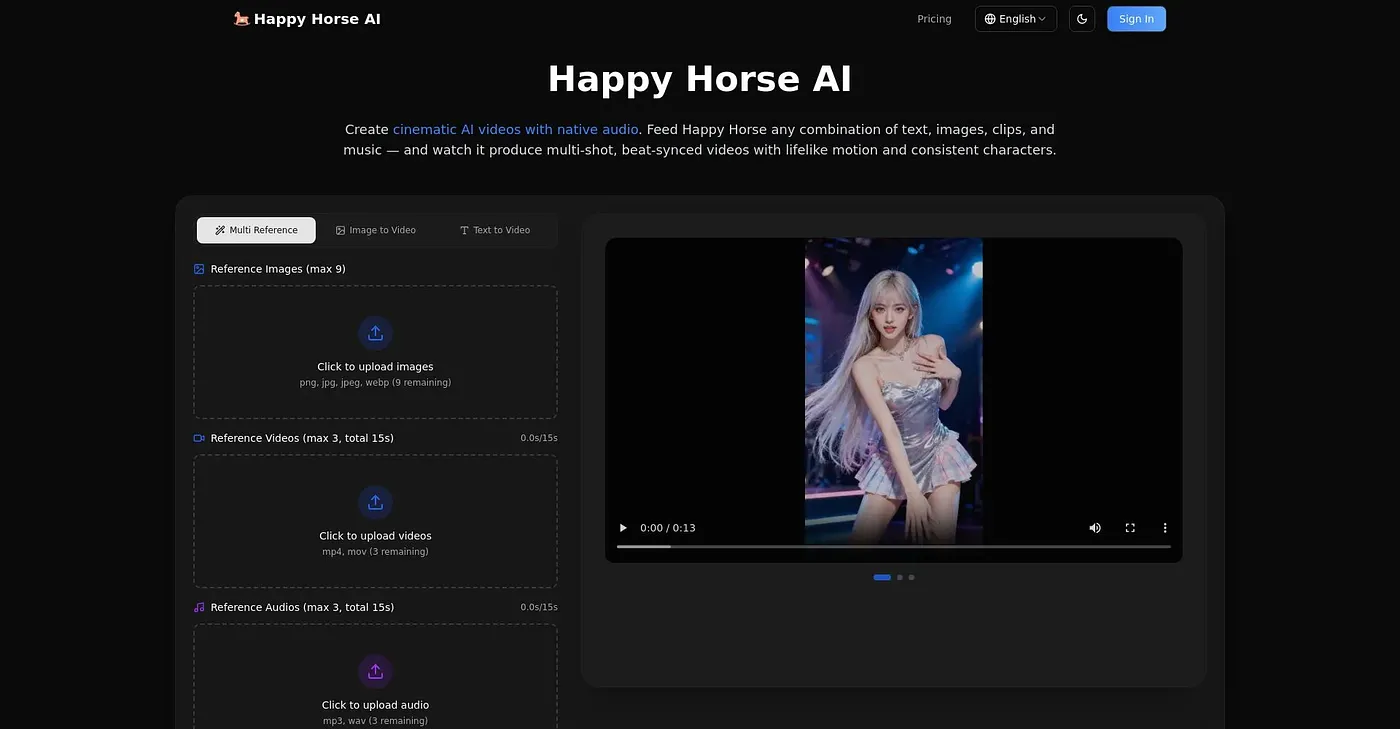The width and height of the screenshot is (1400, 729).
Task: Go to the second carousel slide dot
Action: click(900, 577)
